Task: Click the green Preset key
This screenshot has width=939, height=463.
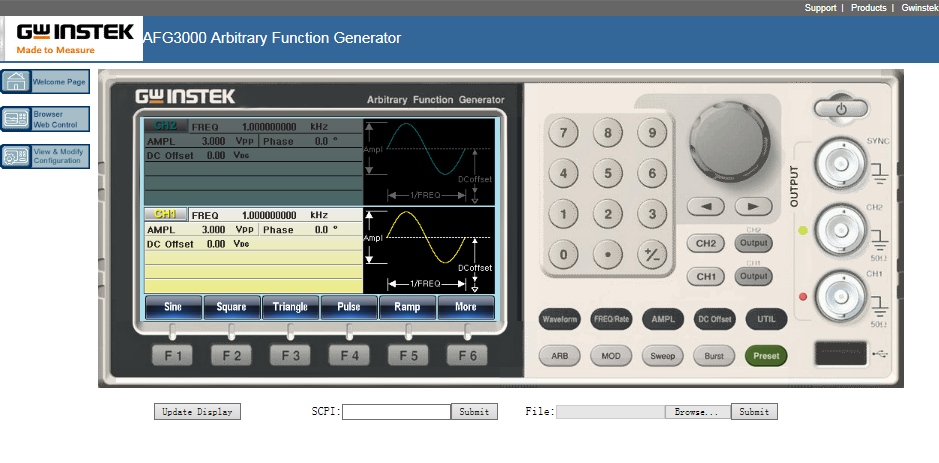Action: coord(766,356)
